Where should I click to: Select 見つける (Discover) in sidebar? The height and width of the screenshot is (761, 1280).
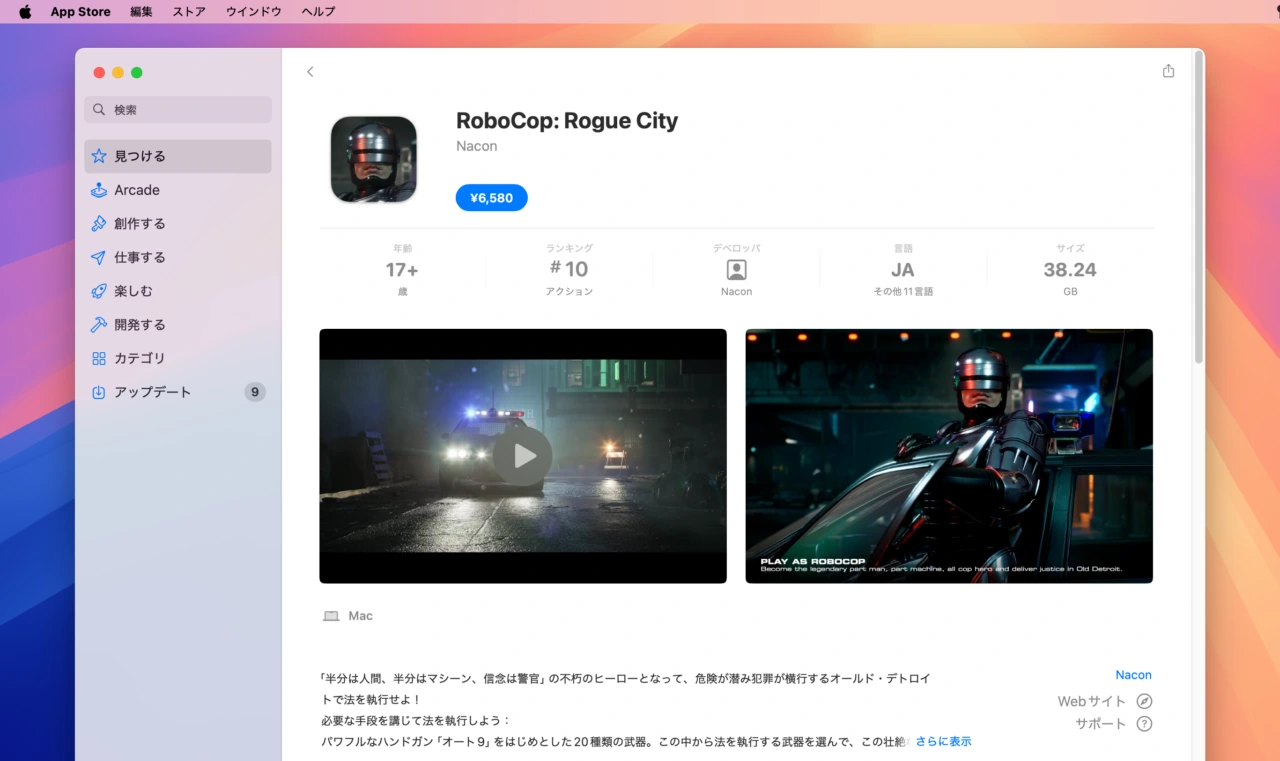[139, 157]
